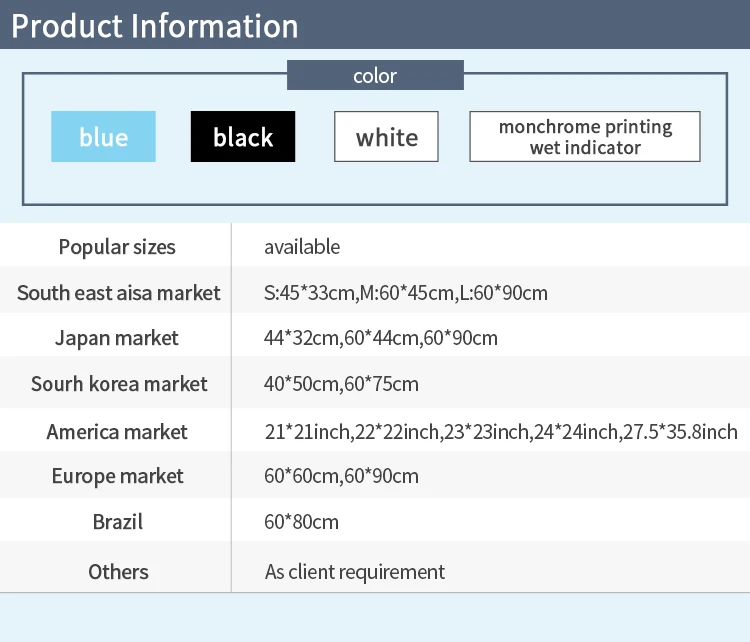Click the Japan market row label

click(x=117, y=338)
